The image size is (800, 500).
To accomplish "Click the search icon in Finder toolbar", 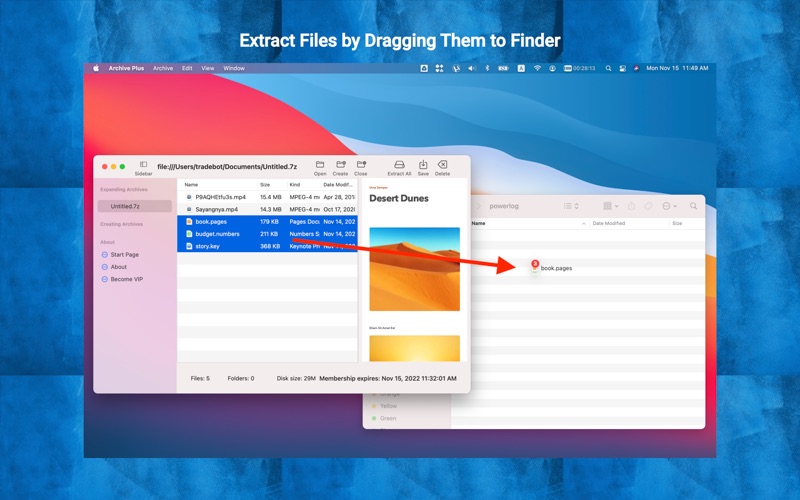I will pos(693,206).
